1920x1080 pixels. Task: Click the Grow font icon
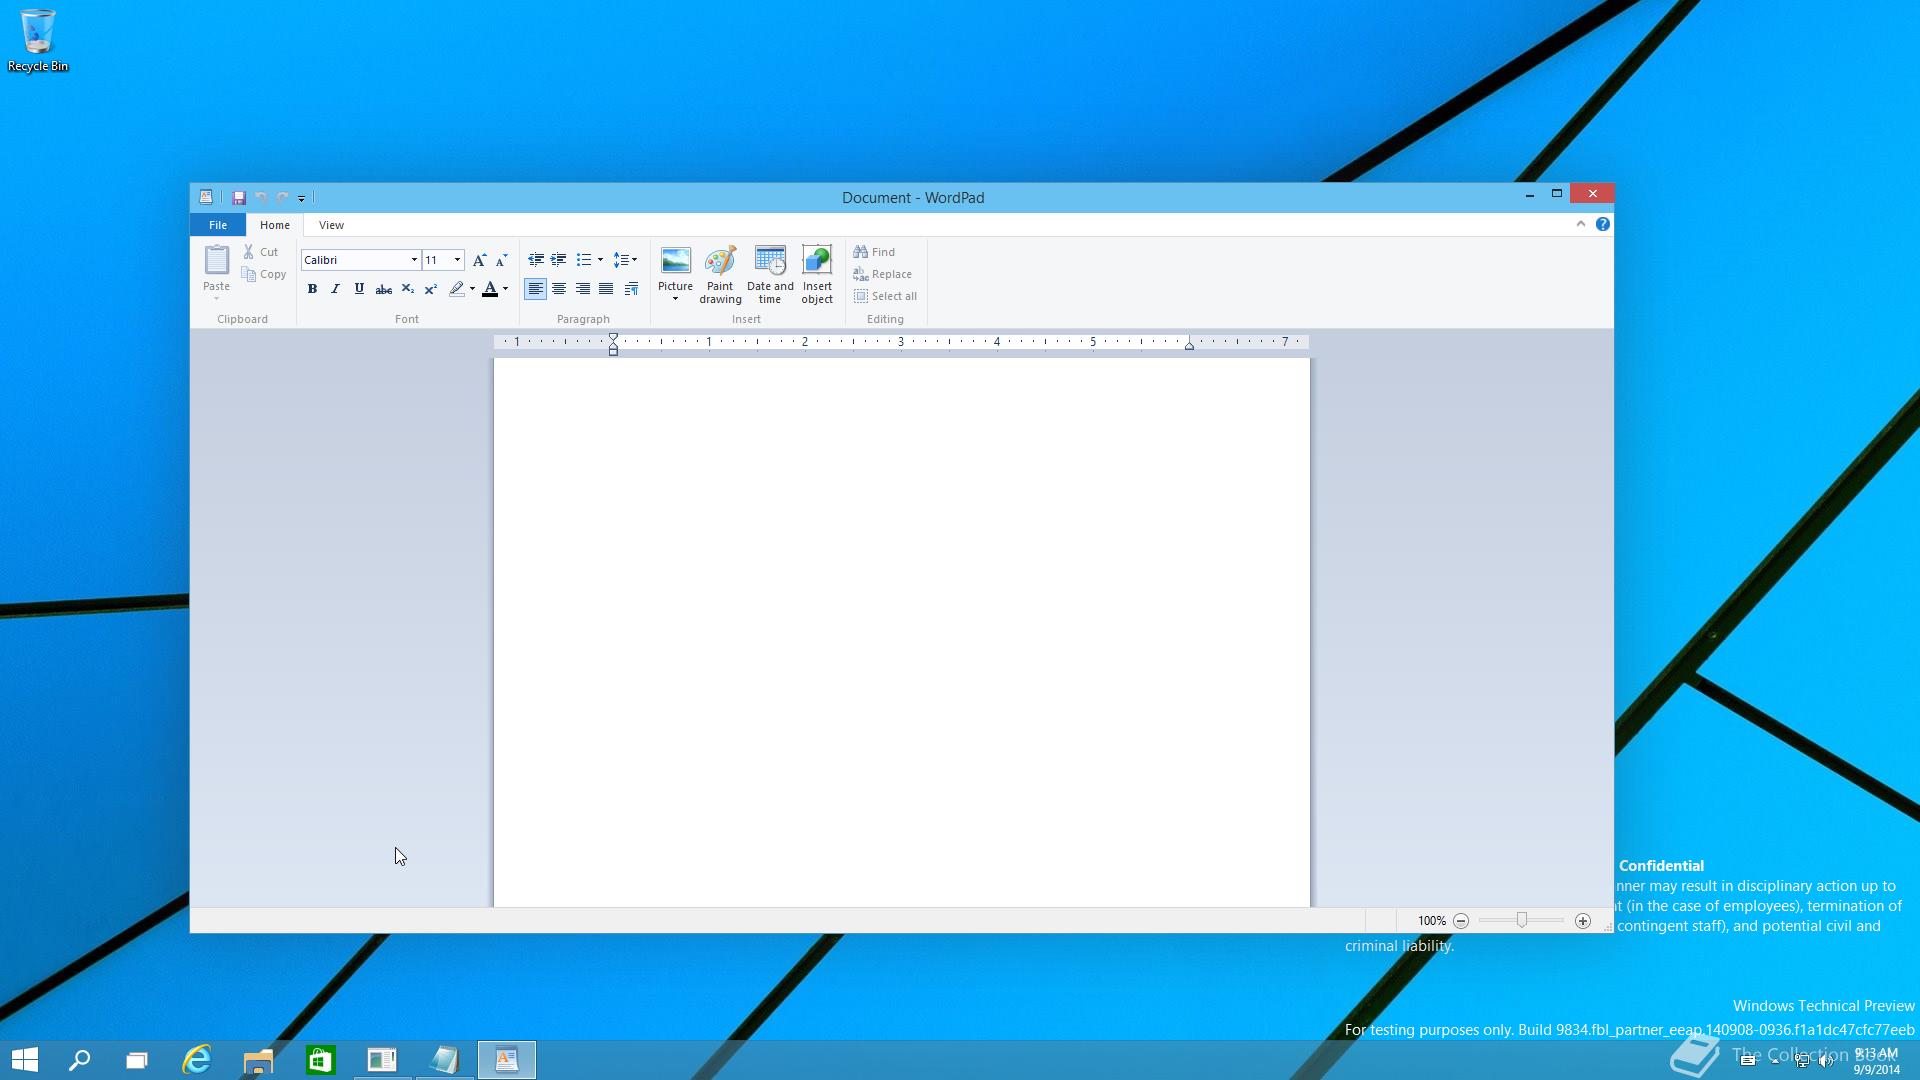pos(479,260)
